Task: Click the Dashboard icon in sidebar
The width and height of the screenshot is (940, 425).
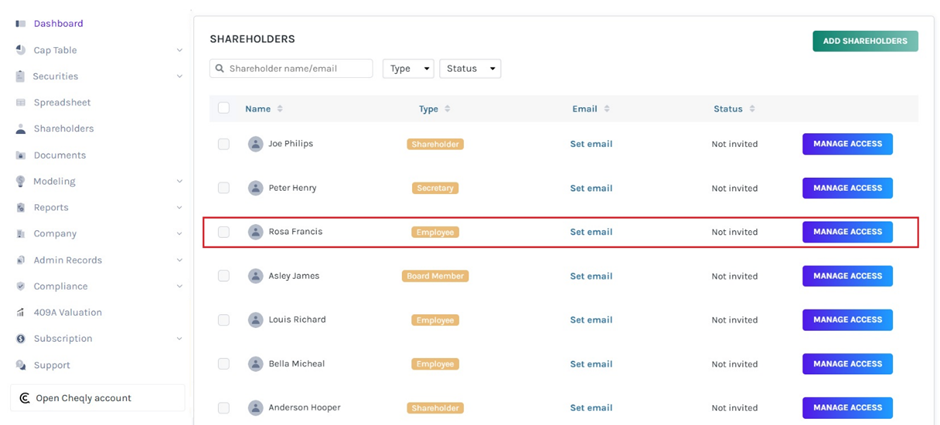Action: pyautogui.click(x=21, y=23)
